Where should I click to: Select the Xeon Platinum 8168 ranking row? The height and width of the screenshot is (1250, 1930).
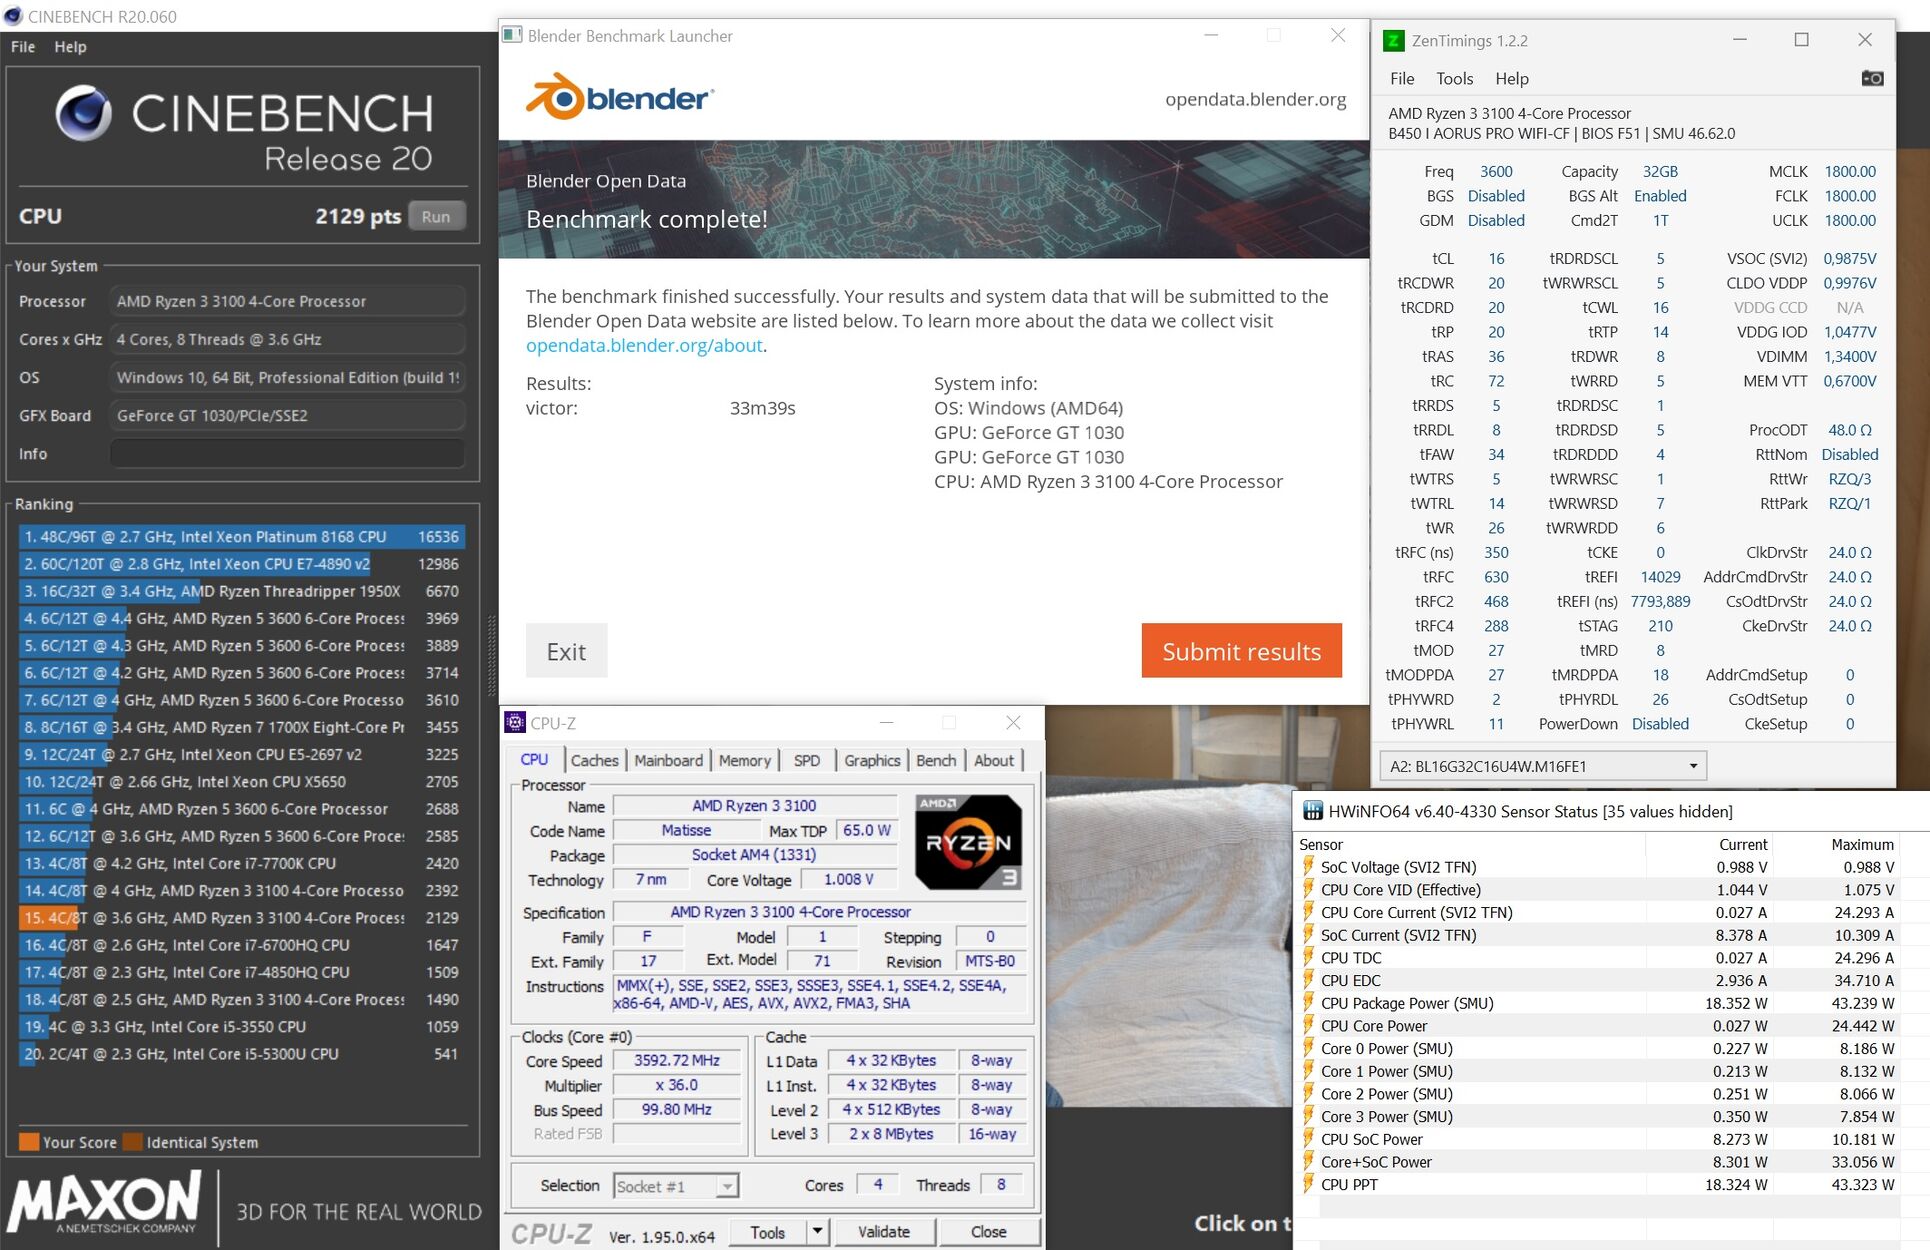pos(241,537)
